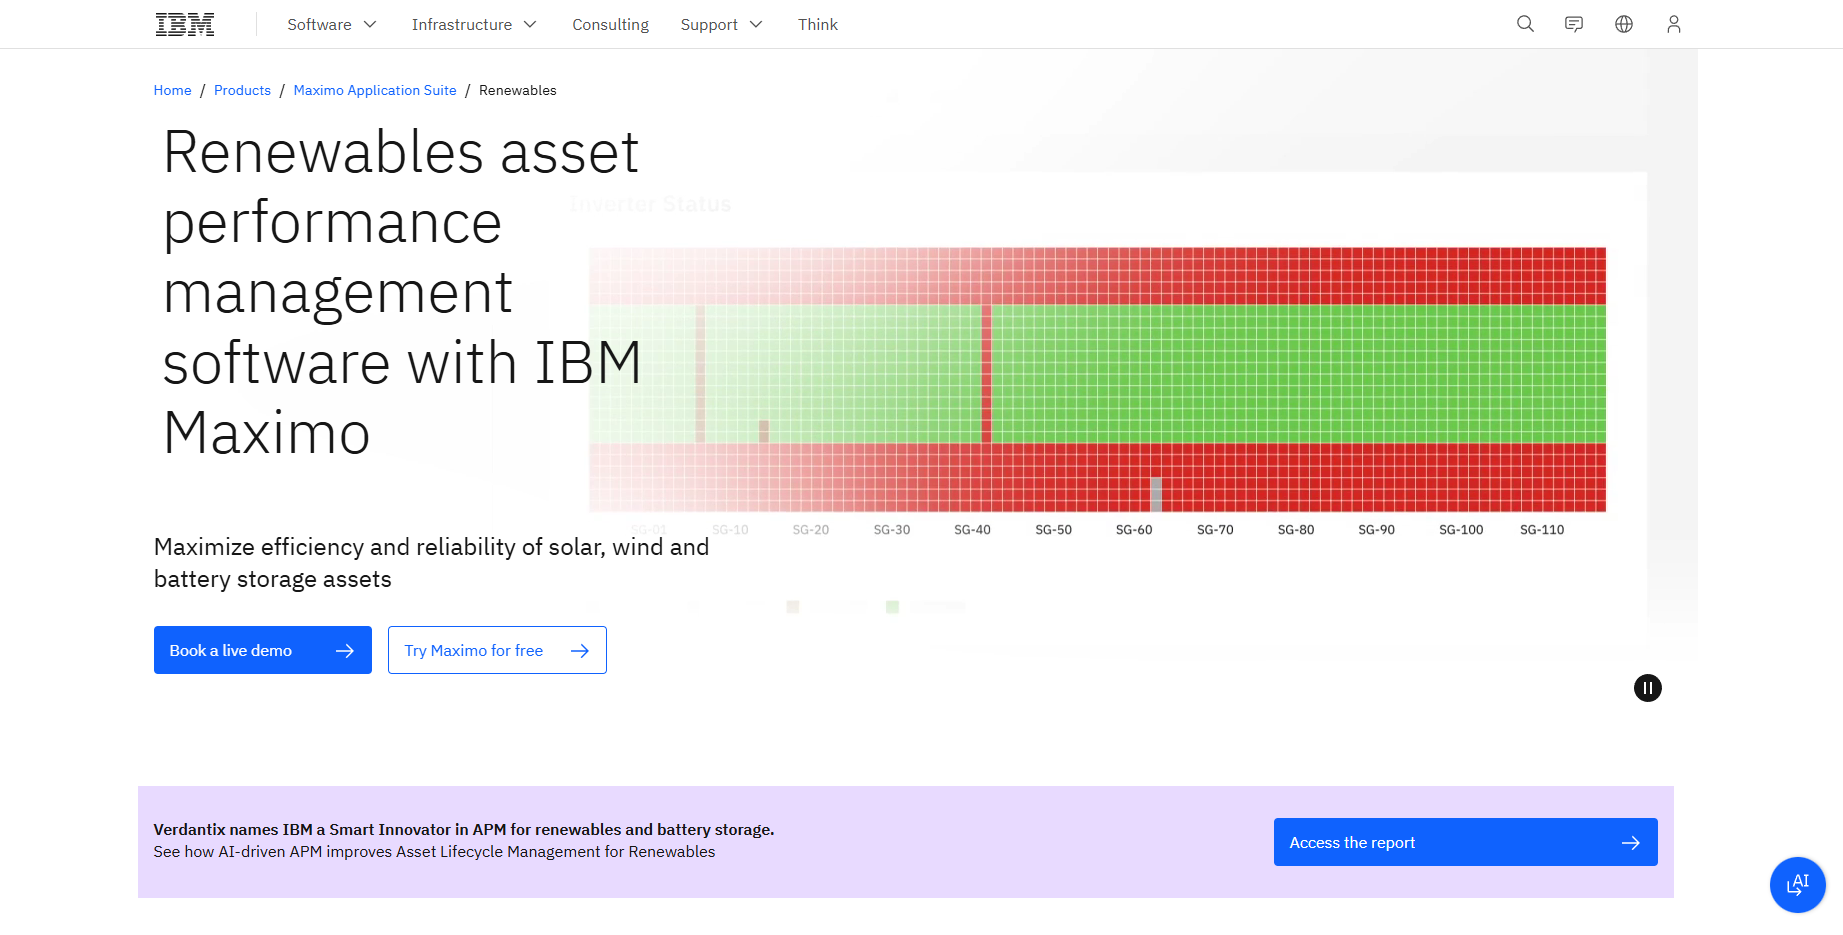Screen dimensions: 1843x935
Task: Pause the hero animation
Action: click(x=1648, y=688)
